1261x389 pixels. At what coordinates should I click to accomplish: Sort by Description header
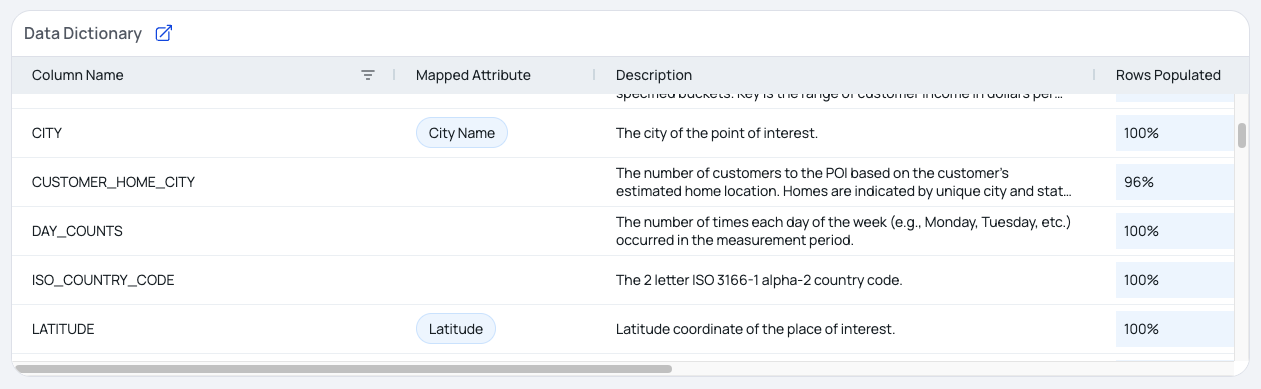pos(654,75)
